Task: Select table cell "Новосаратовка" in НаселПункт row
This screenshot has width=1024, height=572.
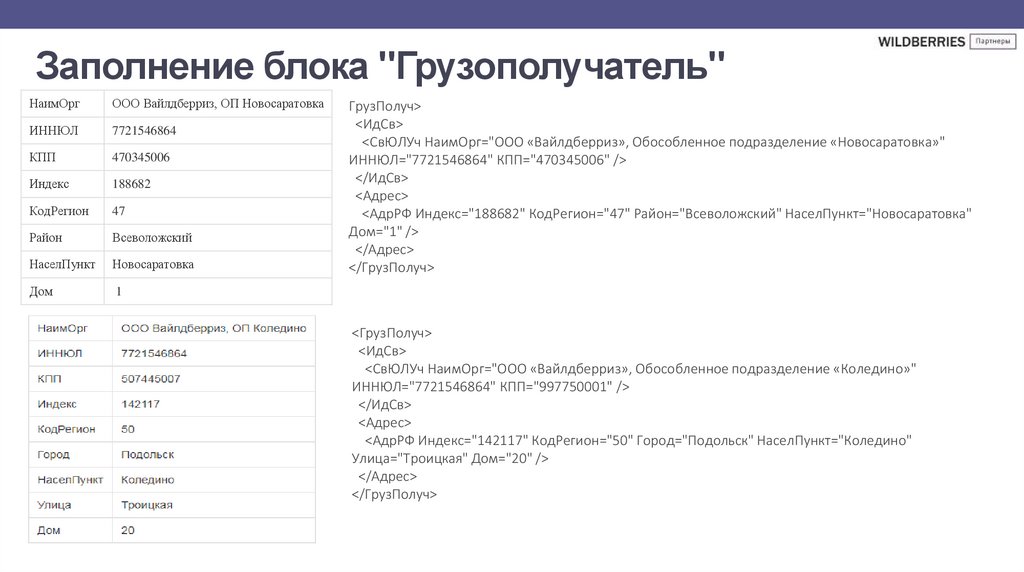Action: [x=153, y=264]
